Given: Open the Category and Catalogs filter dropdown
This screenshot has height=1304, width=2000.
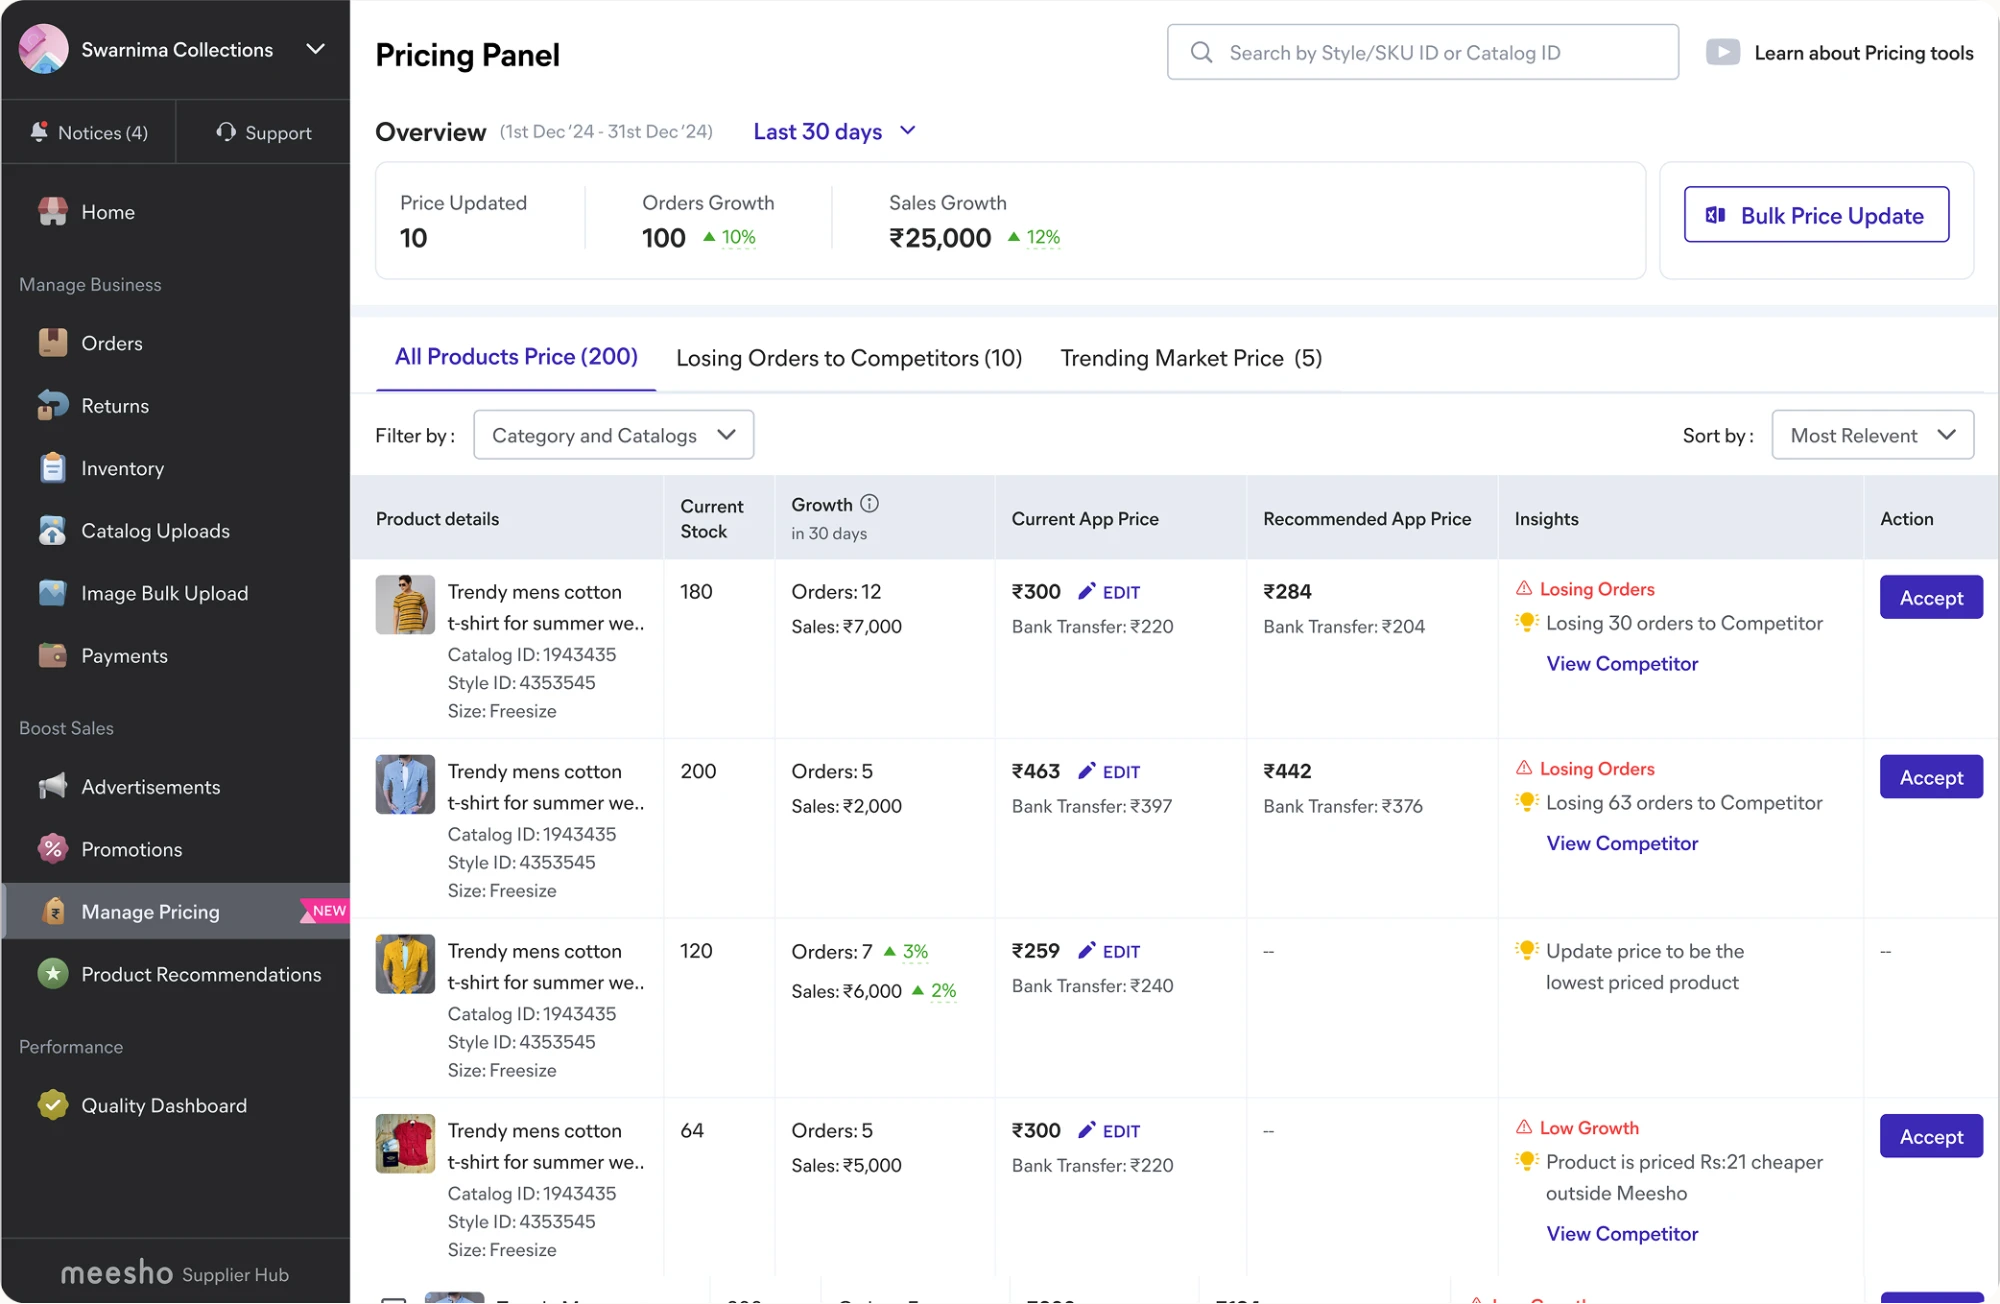Looking at the screenshot, I should click(x=614, y=435).
